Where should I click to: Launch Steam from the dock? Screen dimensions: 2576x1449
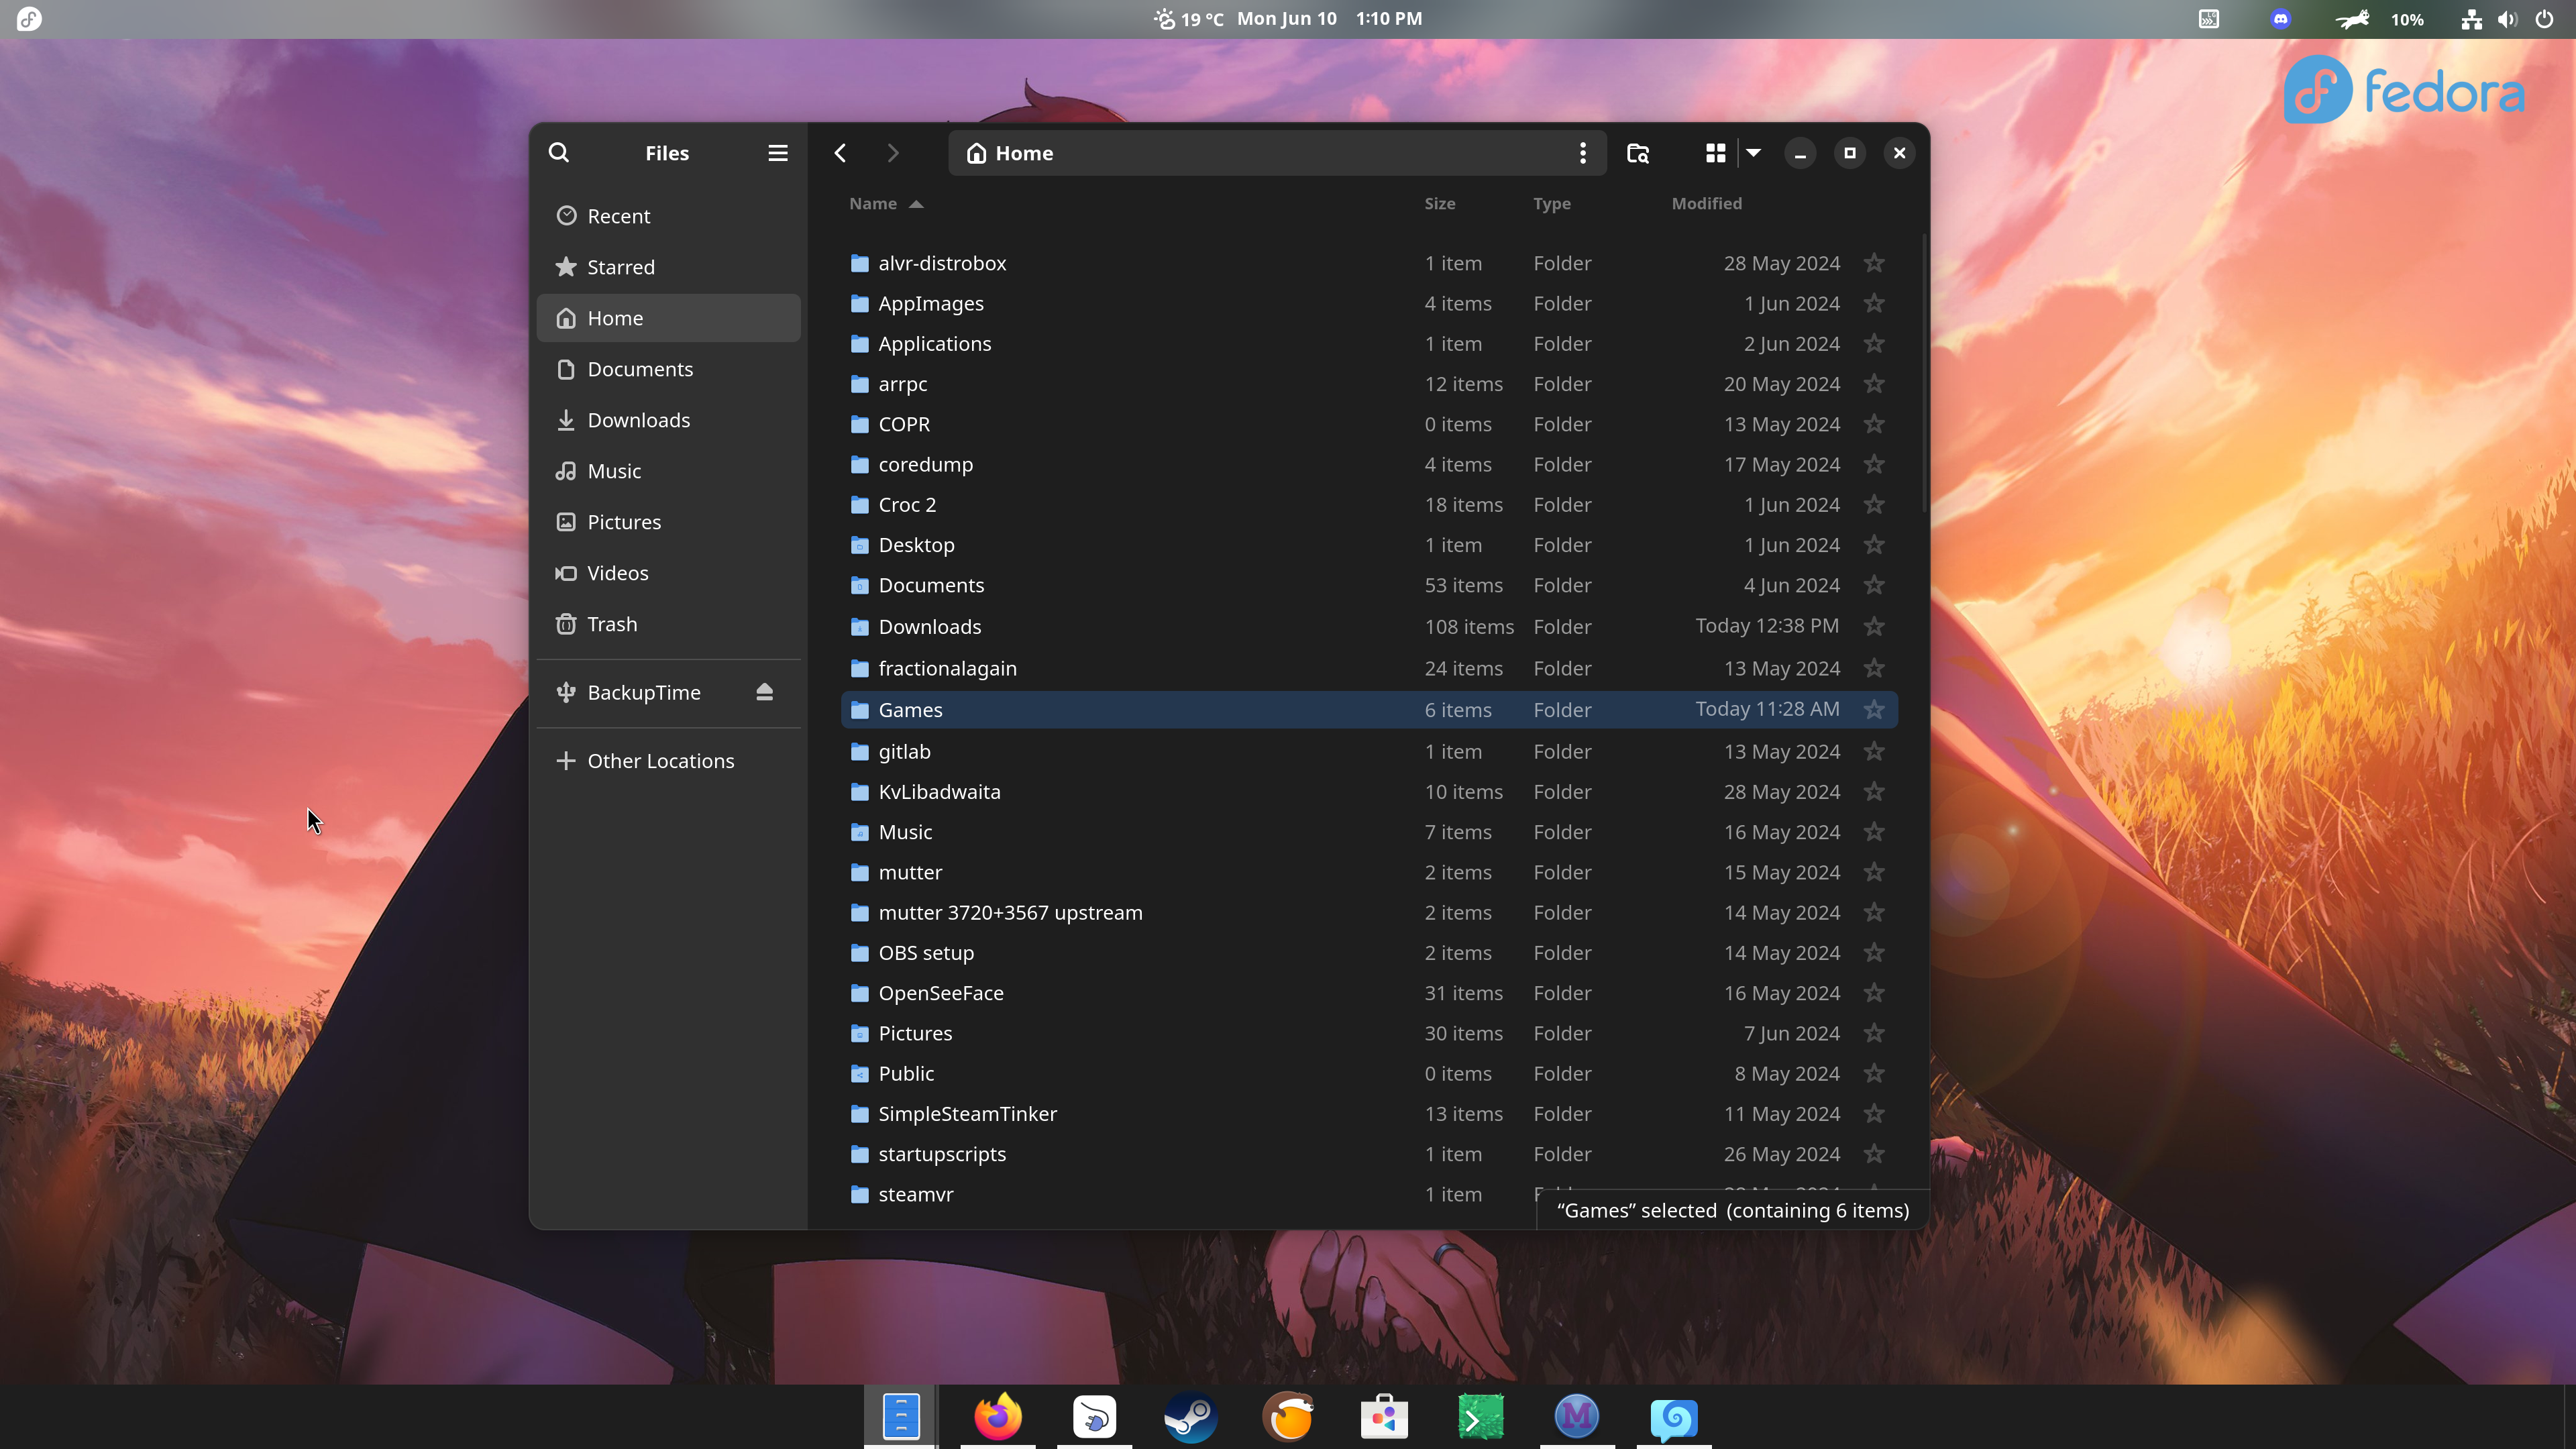tap(1190, 1417)
